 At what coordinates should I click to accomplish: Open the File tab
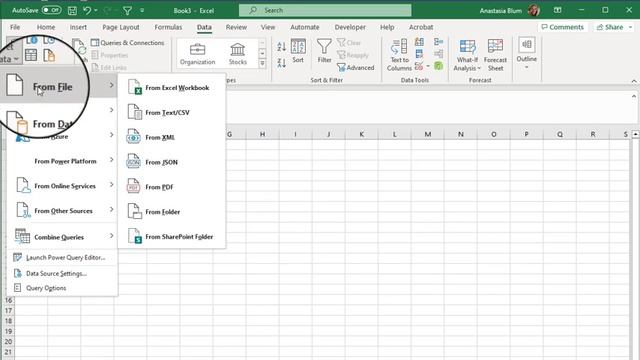[x=15, y=27]
